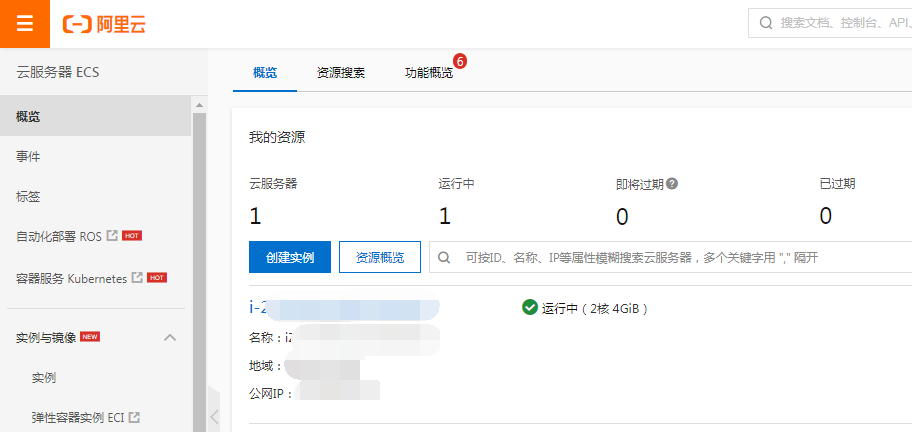Screen dimensions: 912x432
Task: Open 弹性容器实例 ECI sidebar item
Action: coord(78,417)
